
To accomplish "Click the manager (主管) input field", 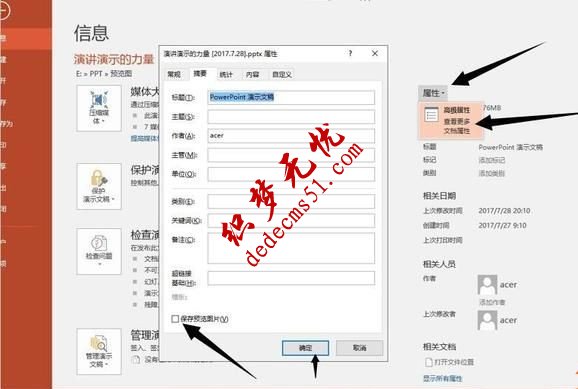I will coord(291,155).
